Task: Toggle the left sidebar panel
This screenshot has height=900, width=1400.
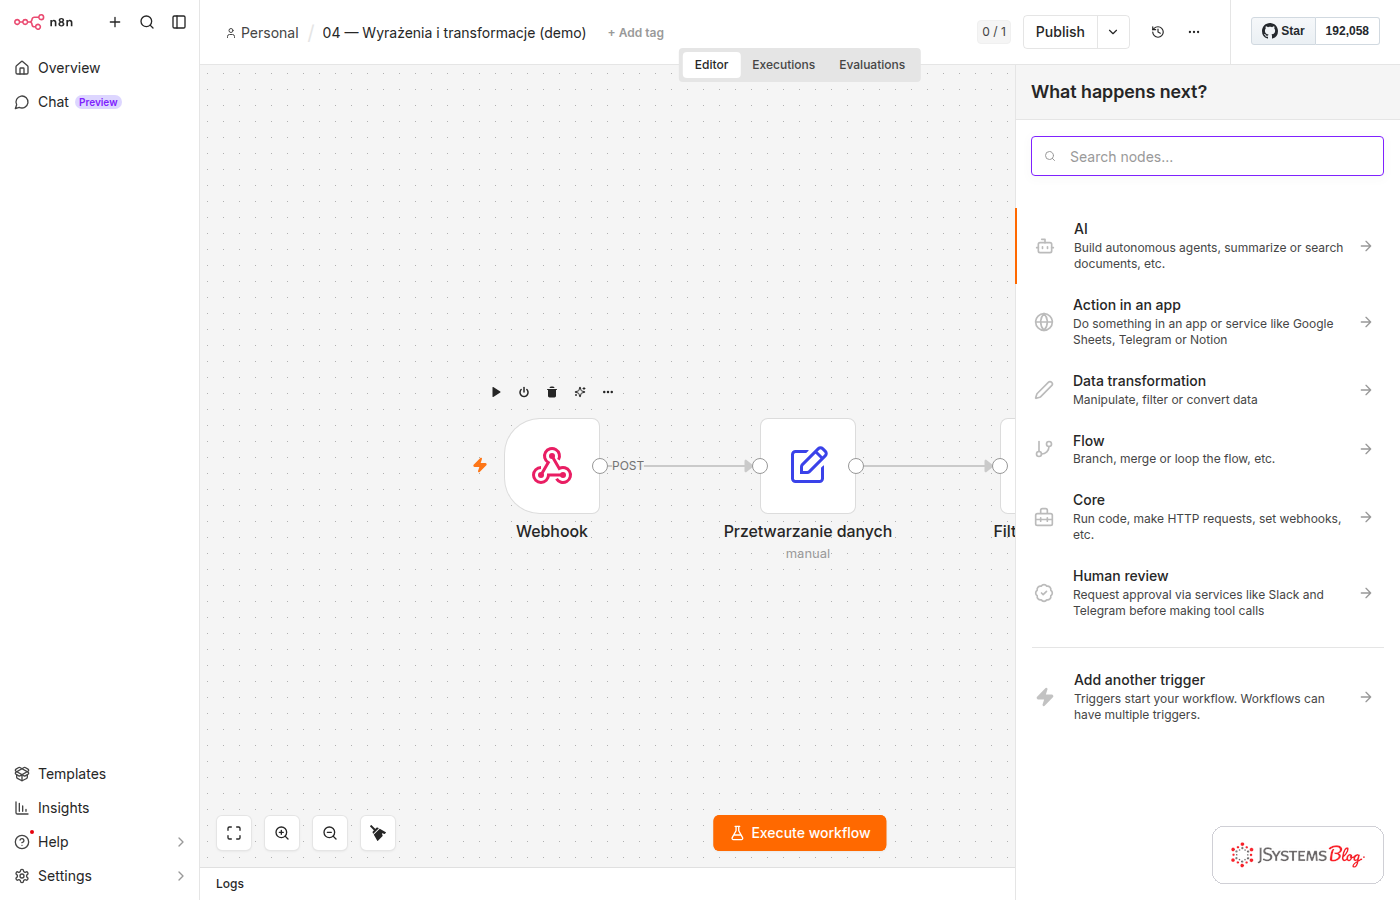Action: (x=179, y=22)
